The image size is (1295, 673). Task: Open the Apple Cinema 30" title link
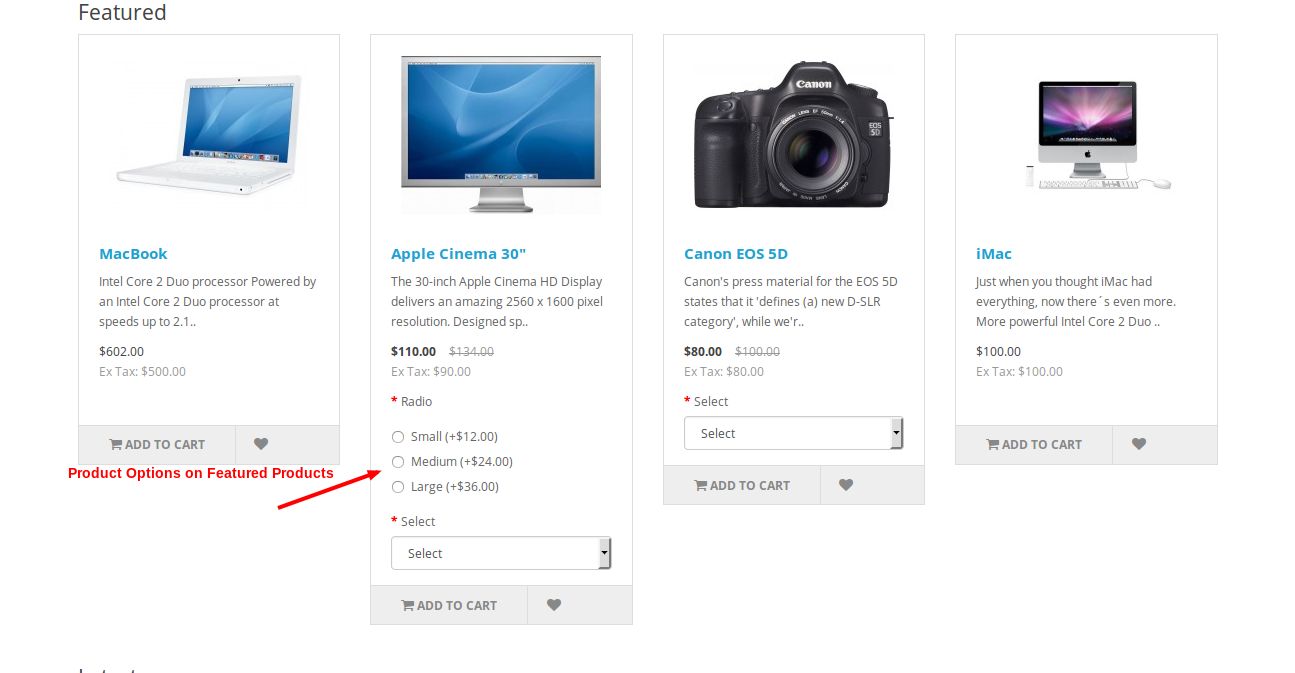click(x=458, y=254)
